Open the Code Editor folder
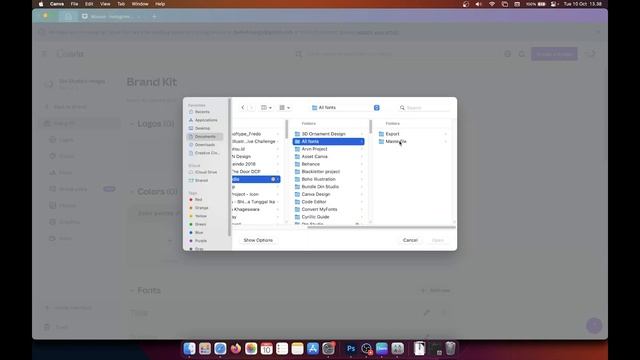640x360 pixels. 328,202
